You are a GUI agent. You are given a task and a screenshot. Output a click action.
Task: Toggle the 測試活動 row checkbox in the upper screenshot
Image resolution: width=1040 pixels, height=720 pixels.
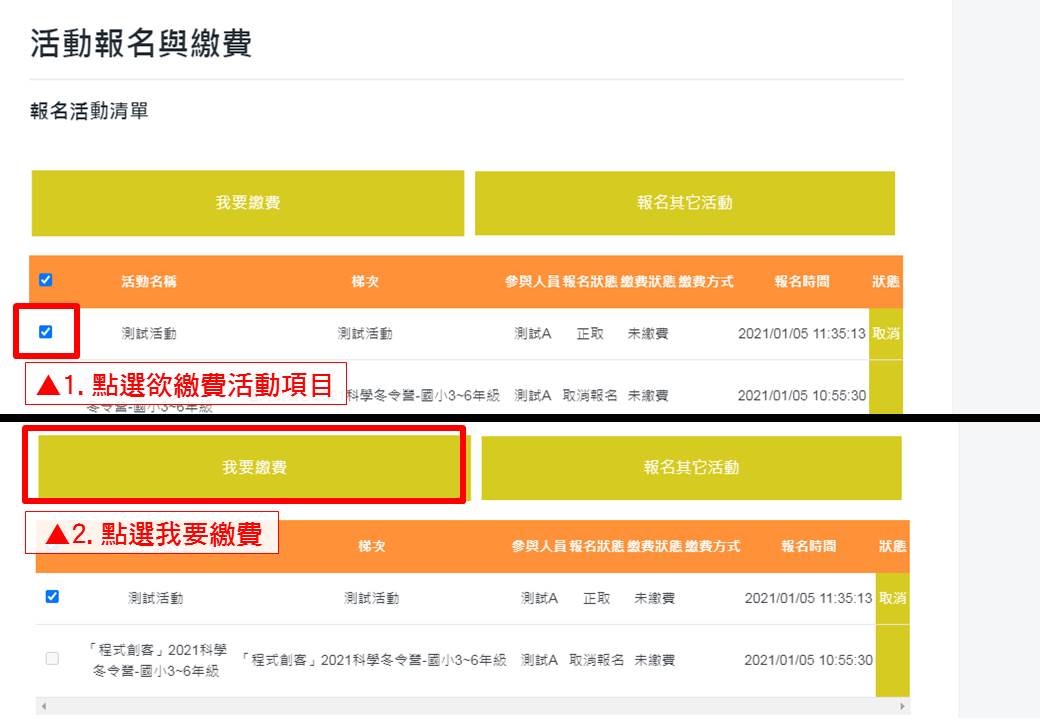(x=46, y=331)
